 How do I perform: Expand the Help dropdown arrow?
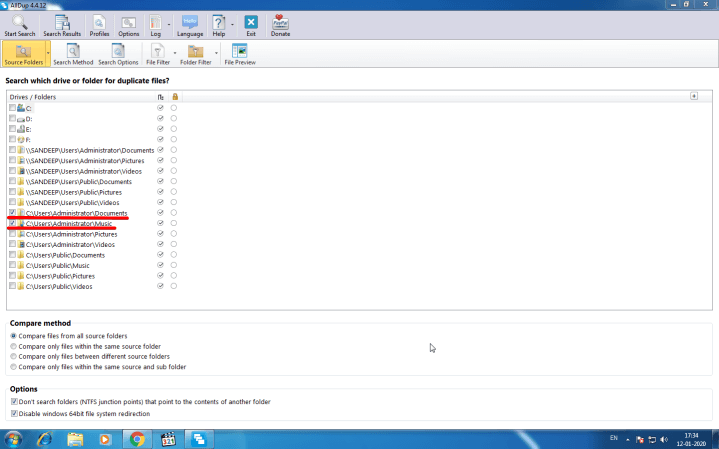pyautogui.click(x=232, y=24)
